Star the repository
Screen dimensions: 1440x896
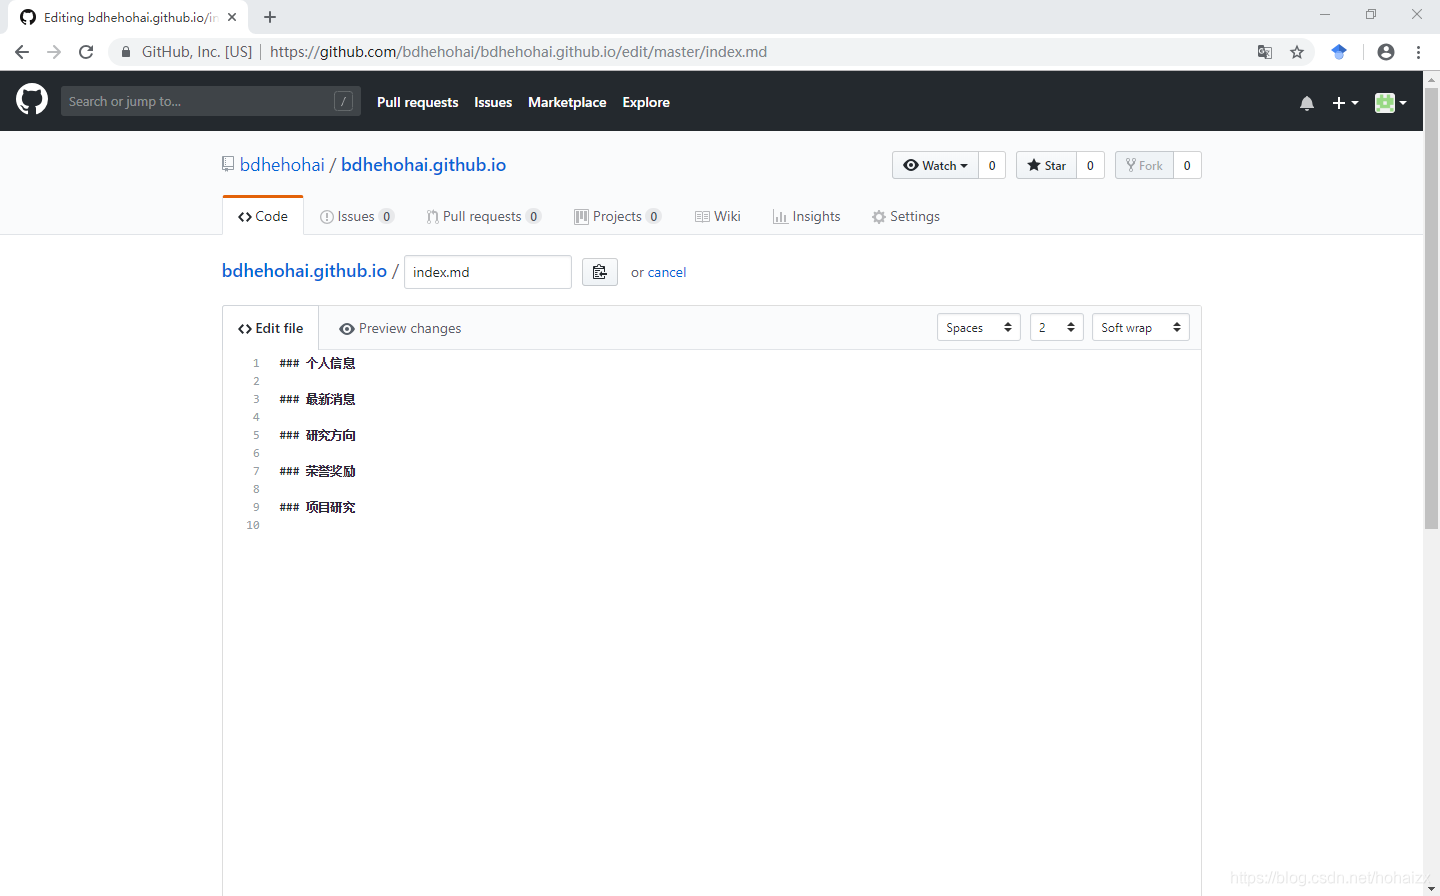click(1046, 165)
